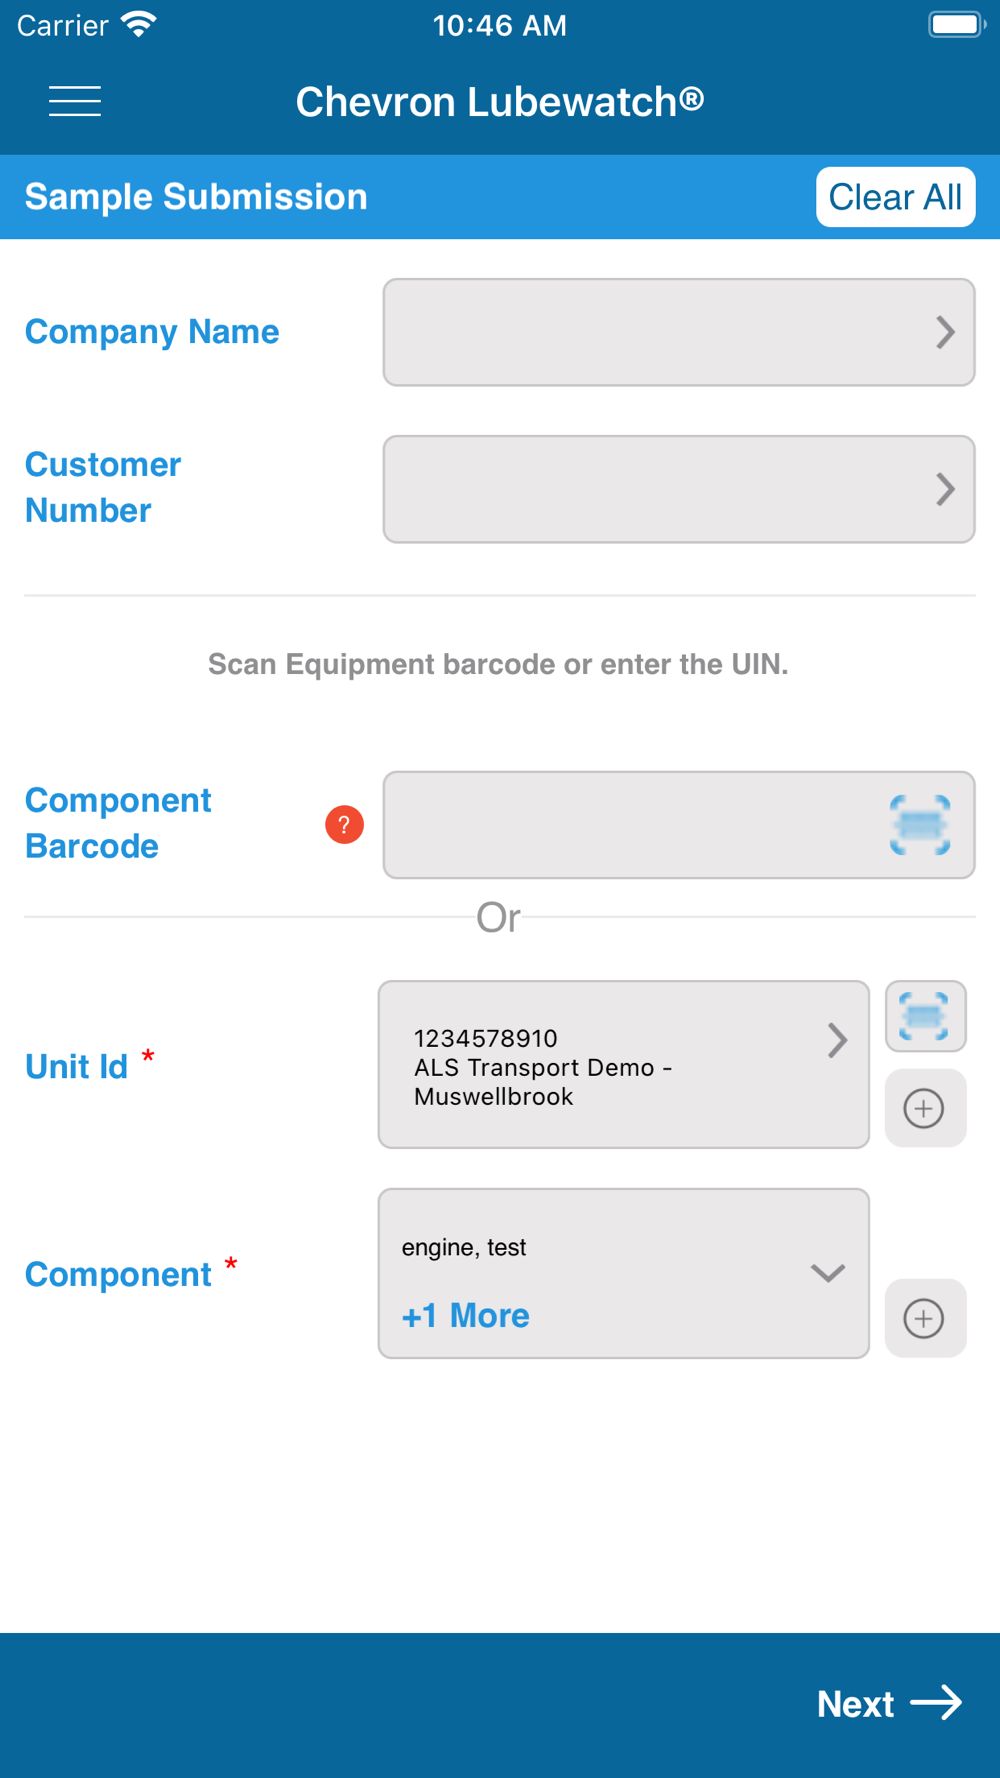The width and height of the screenshot is (1000, 1778).
Task: Open Unit Id selection chevron
Action: point(838,1041)
